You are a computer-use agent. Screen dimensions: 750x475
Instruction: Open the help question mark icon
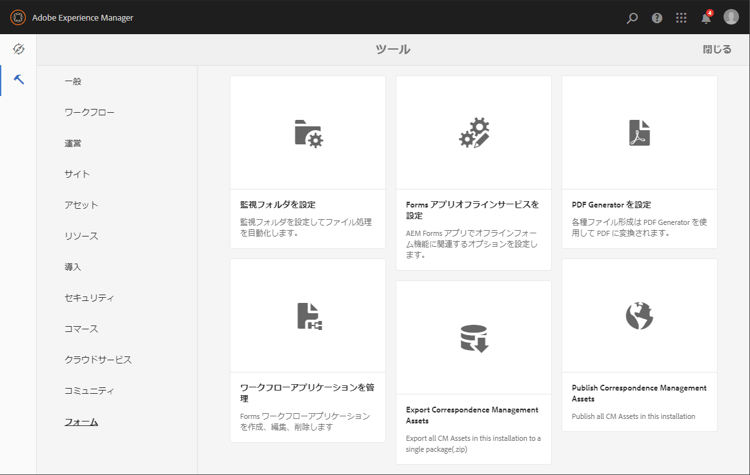[x=657, y=18]
